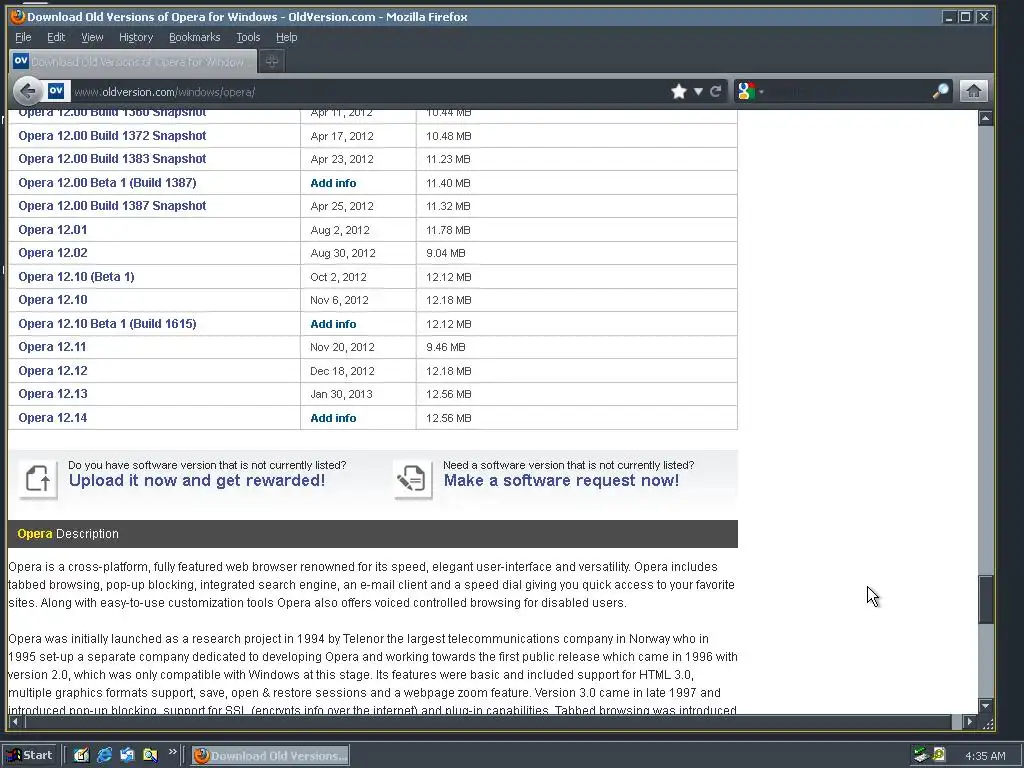1024x768 pixels.
Task: Open the Opera 12.10 (Beta 1) link
Action: click(x=76, y=277)
